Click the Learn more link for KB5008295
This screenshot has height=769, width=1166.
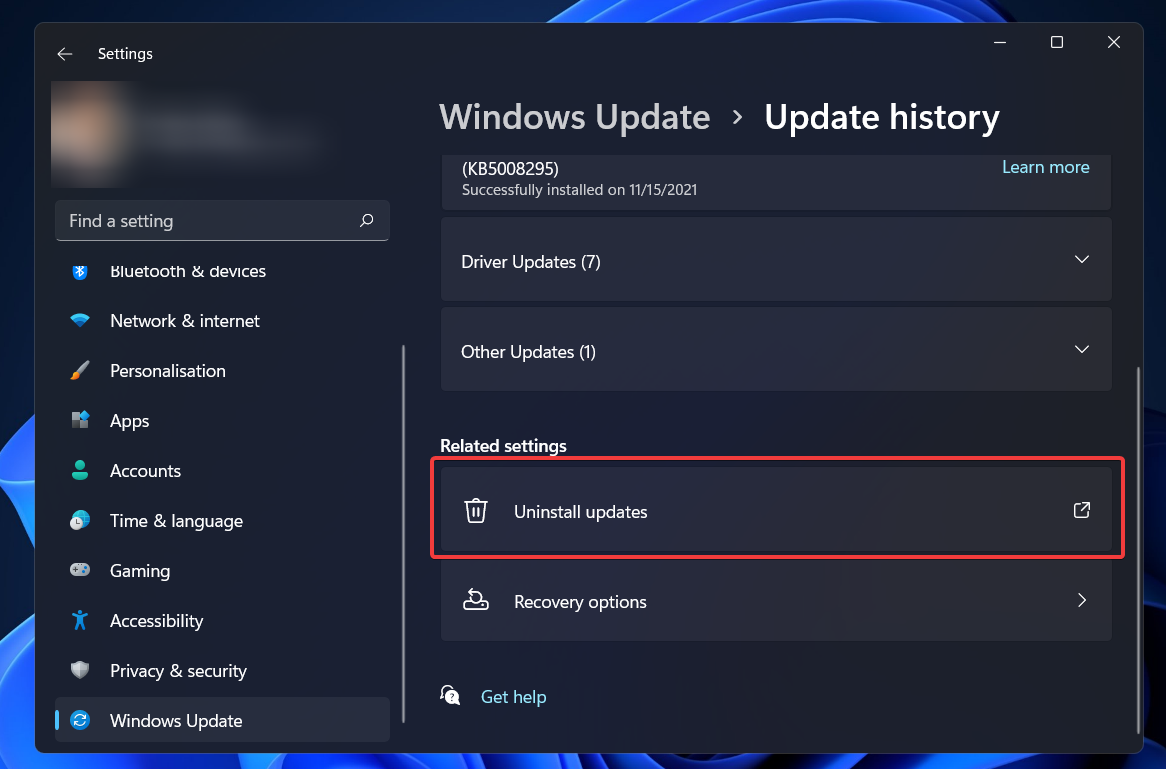1046,167
